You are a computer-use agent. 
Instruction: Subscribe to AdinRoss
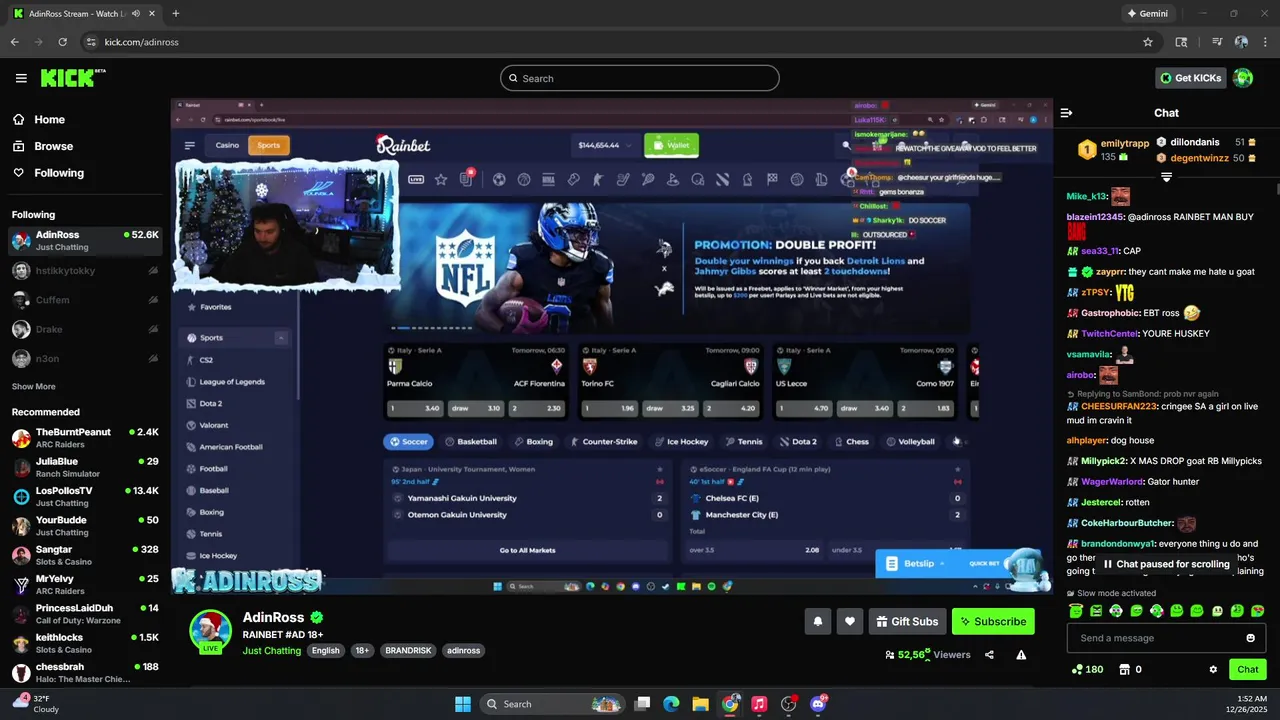[993, 621]
